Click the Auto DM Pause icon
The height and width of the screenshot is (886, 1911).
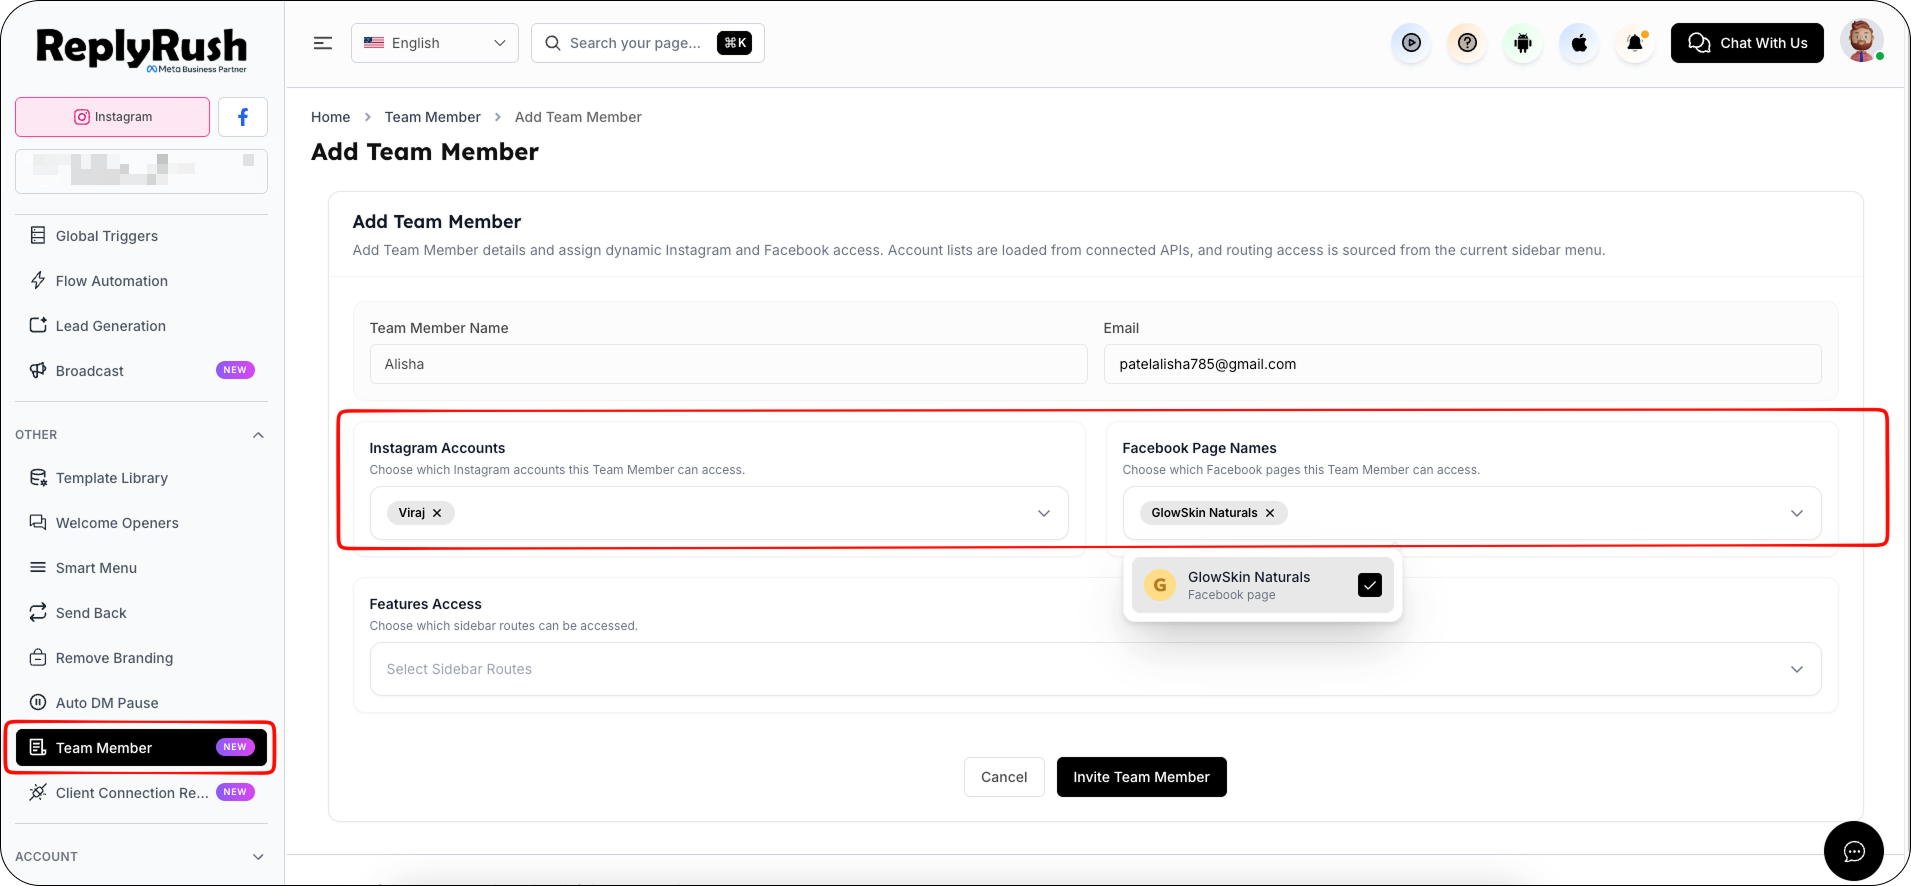[x=38, y=702]
